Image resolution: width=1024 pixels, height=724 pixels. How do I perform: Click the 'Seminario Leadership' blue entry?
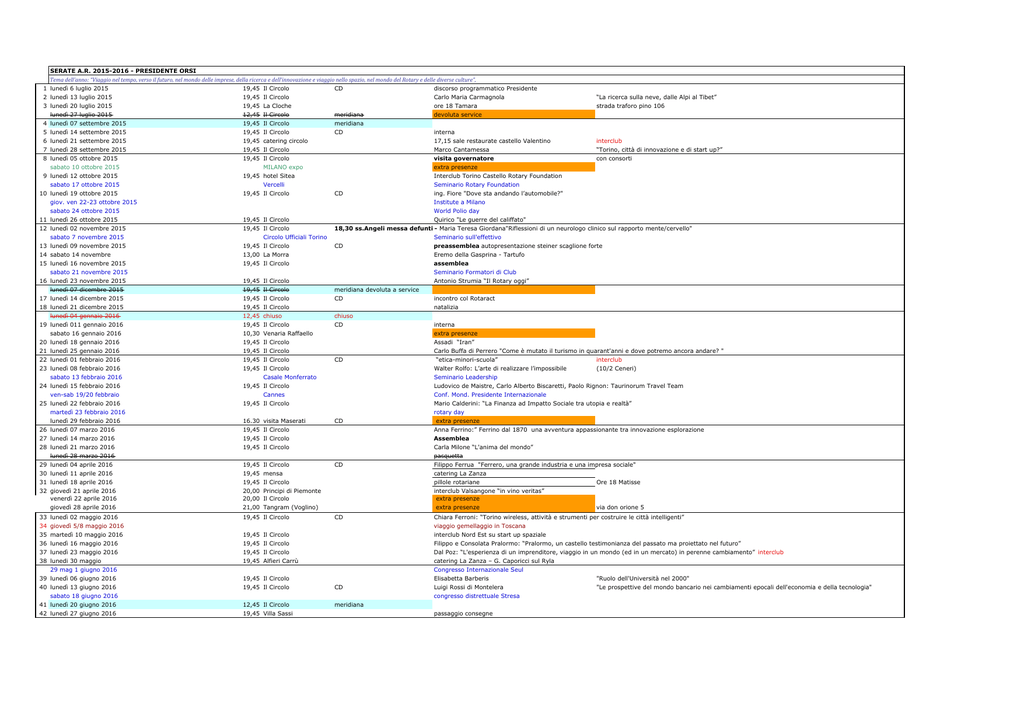pos(466,377)
